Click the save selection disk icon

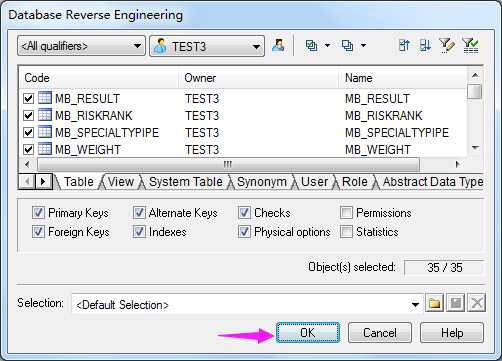(456, 303)
